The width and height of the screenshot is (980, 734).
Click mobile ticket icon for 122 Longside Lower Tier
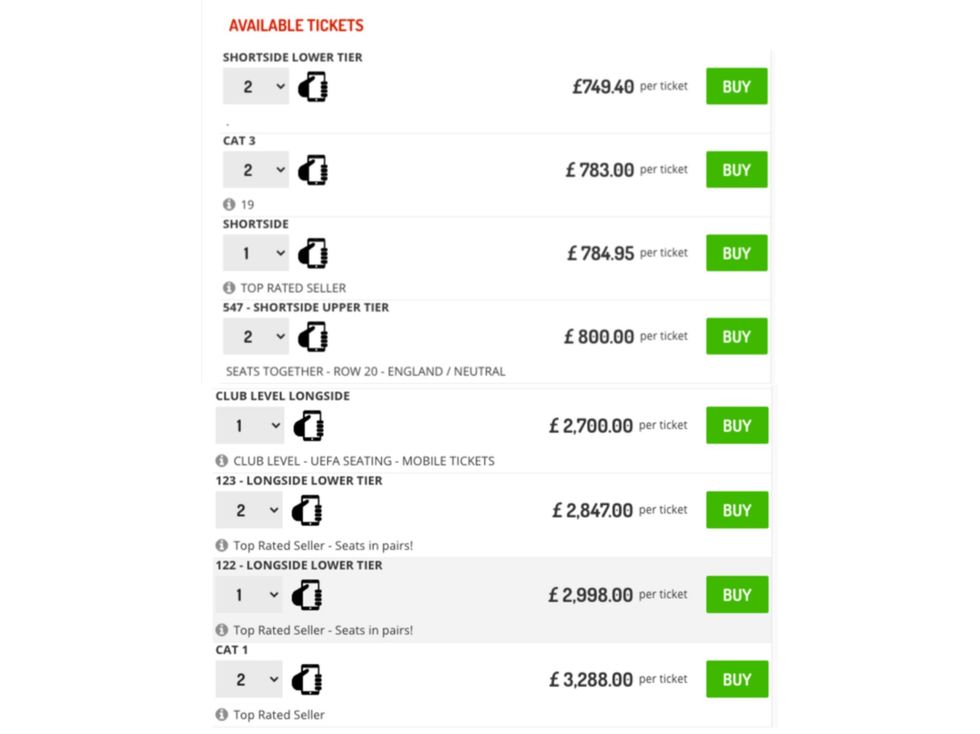click(x=307, y=595)
